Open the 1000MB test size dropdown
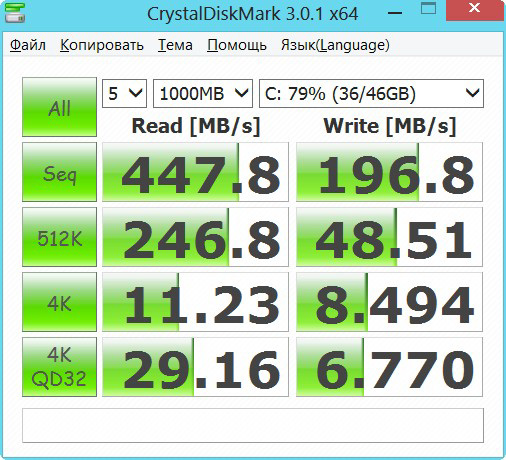The image size is (506, 460). click(x=203, y=94)
